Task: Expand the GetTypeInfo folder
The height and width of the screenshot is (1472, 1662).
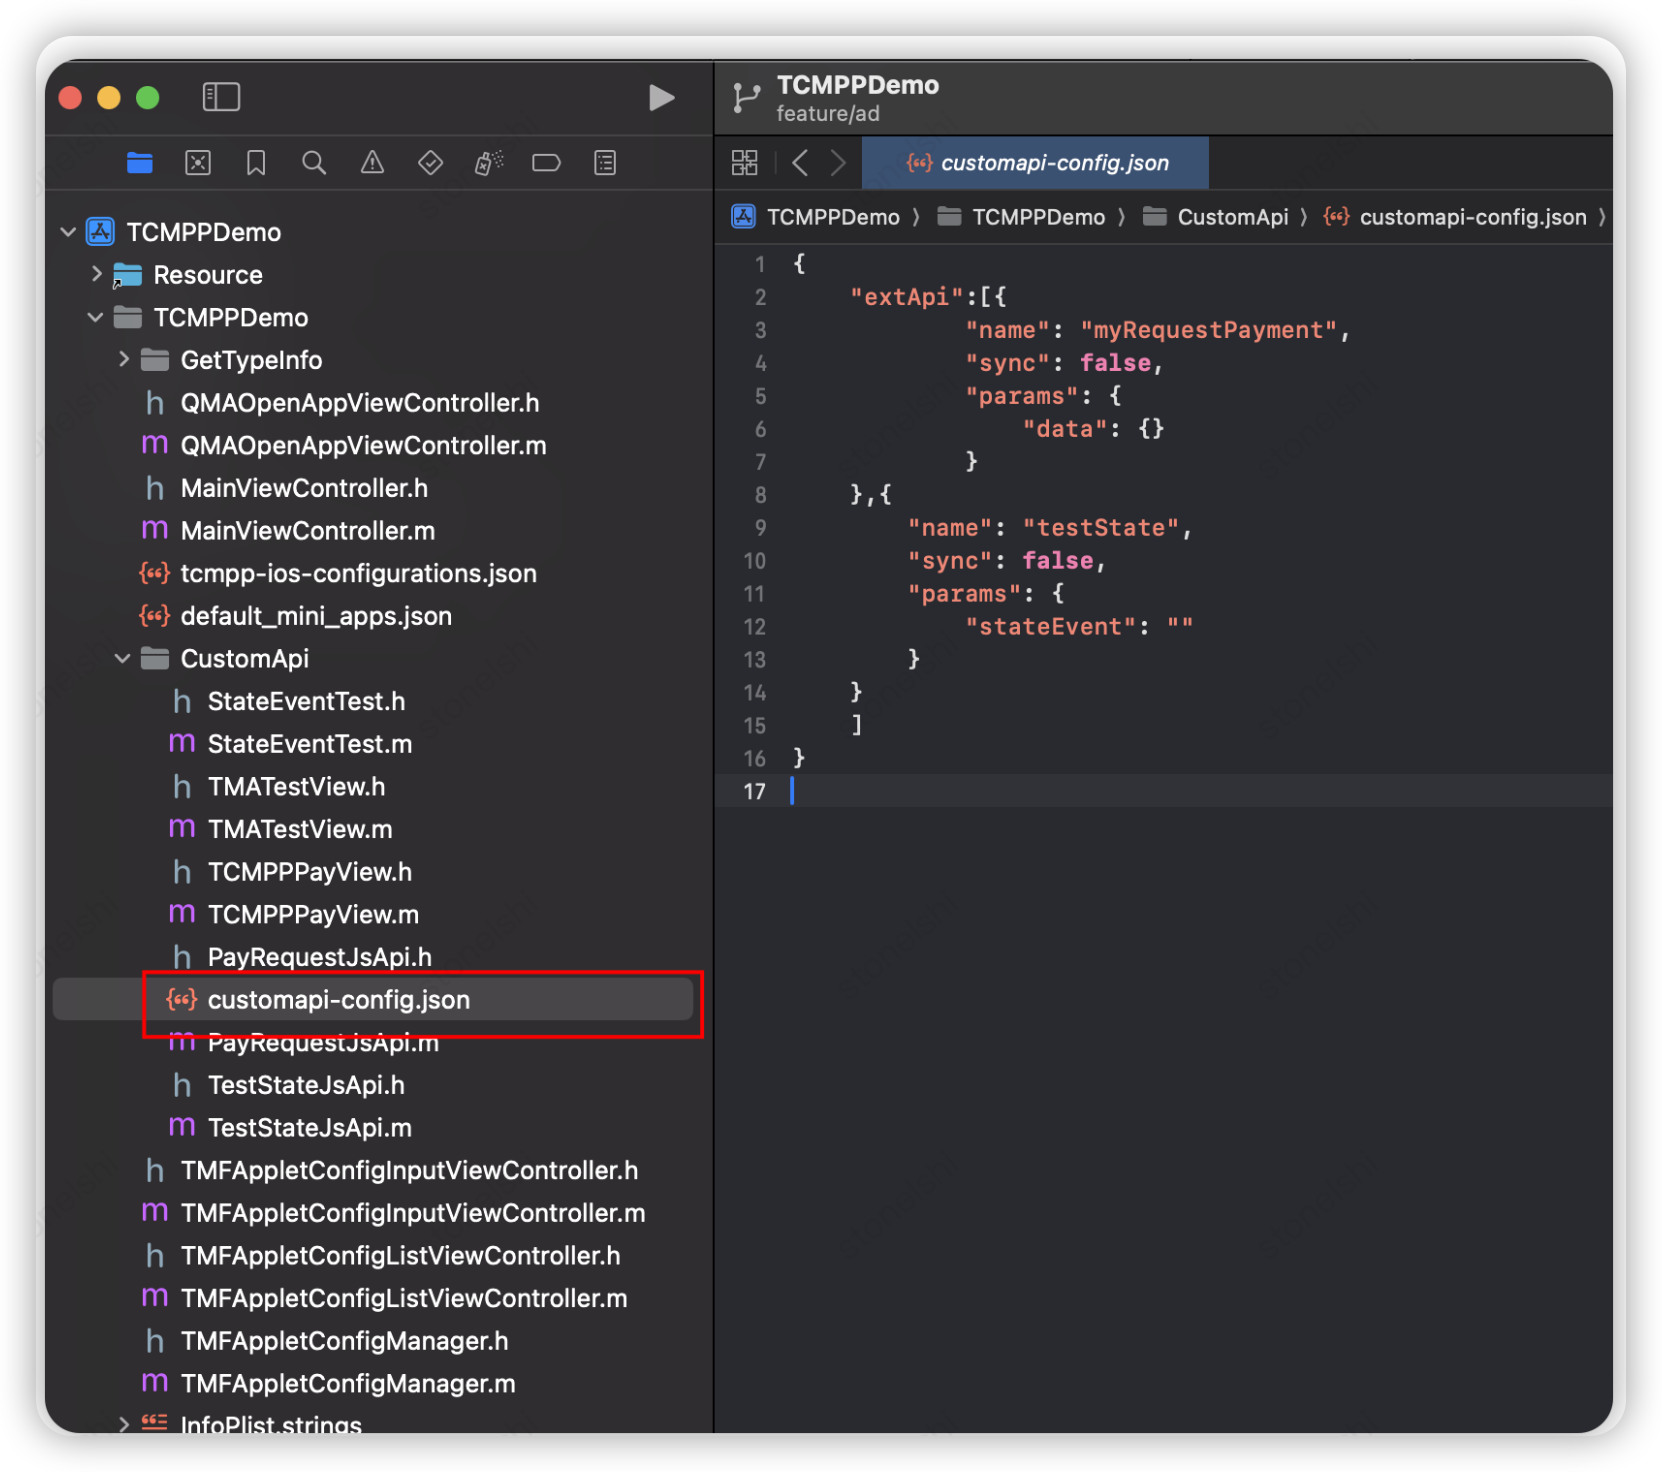Action: point(124,359)
